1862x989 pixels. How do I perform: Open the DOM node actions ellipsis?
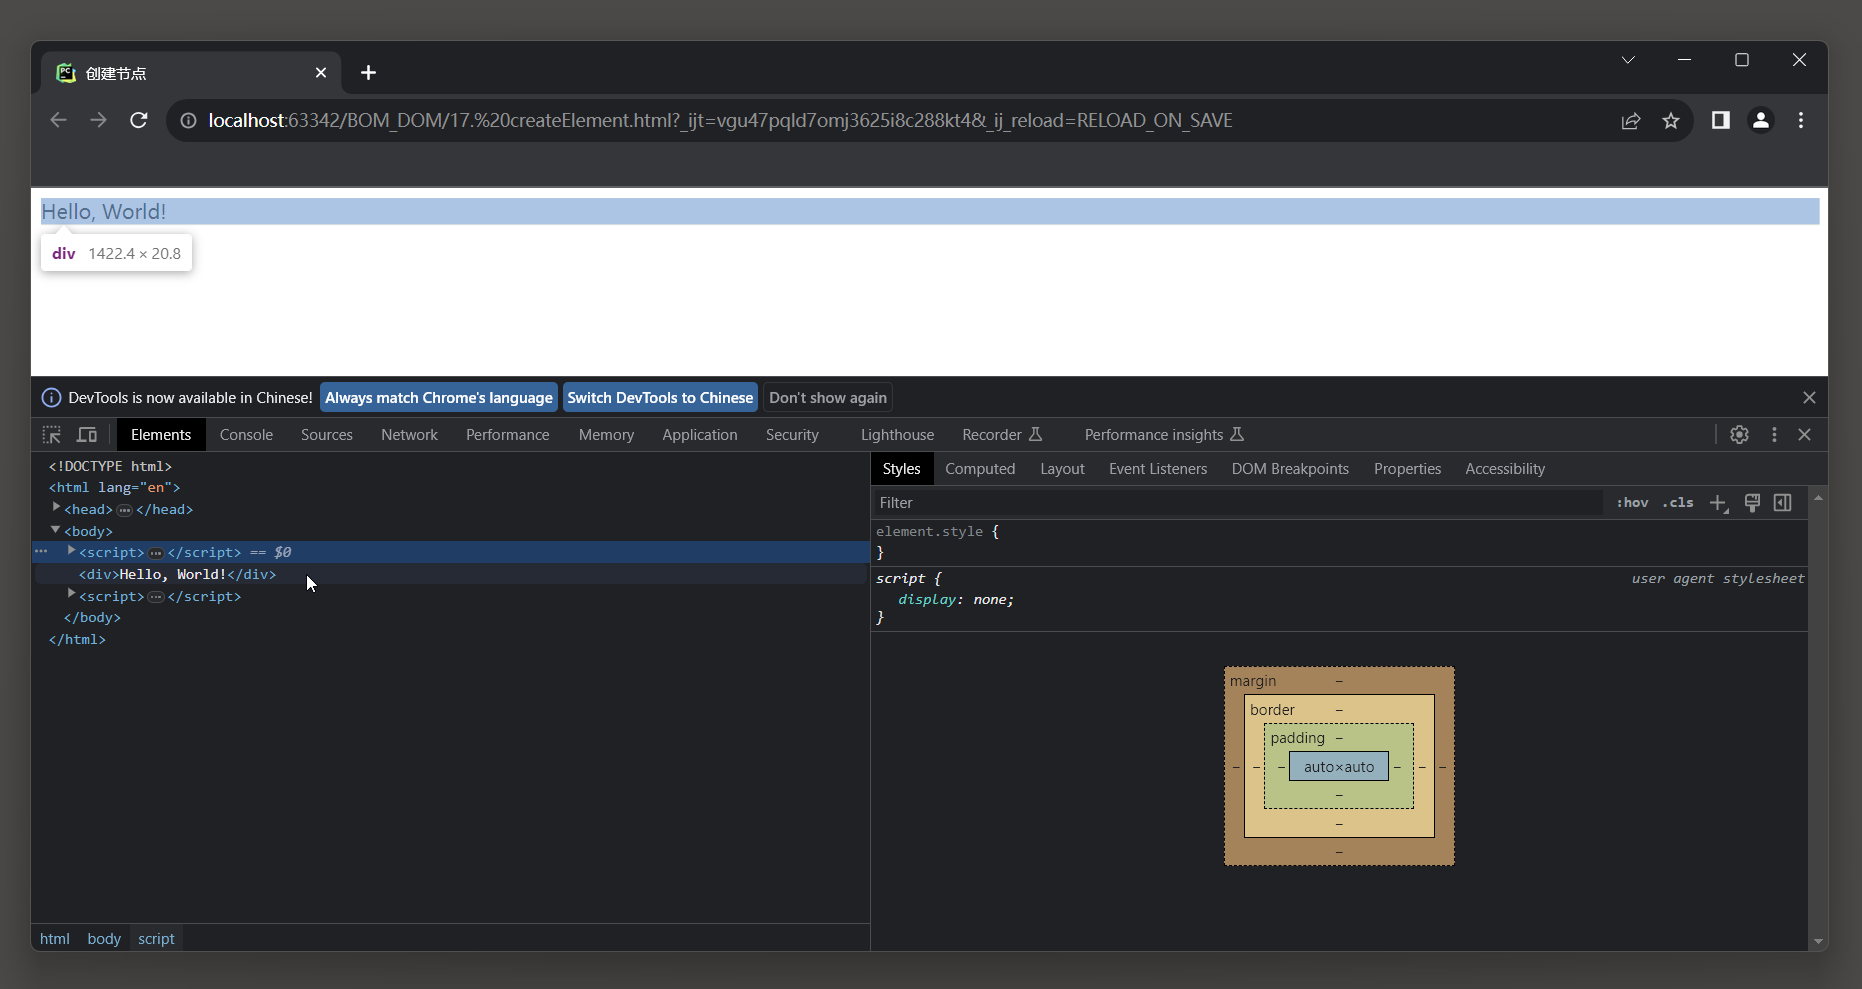(41, 551)
